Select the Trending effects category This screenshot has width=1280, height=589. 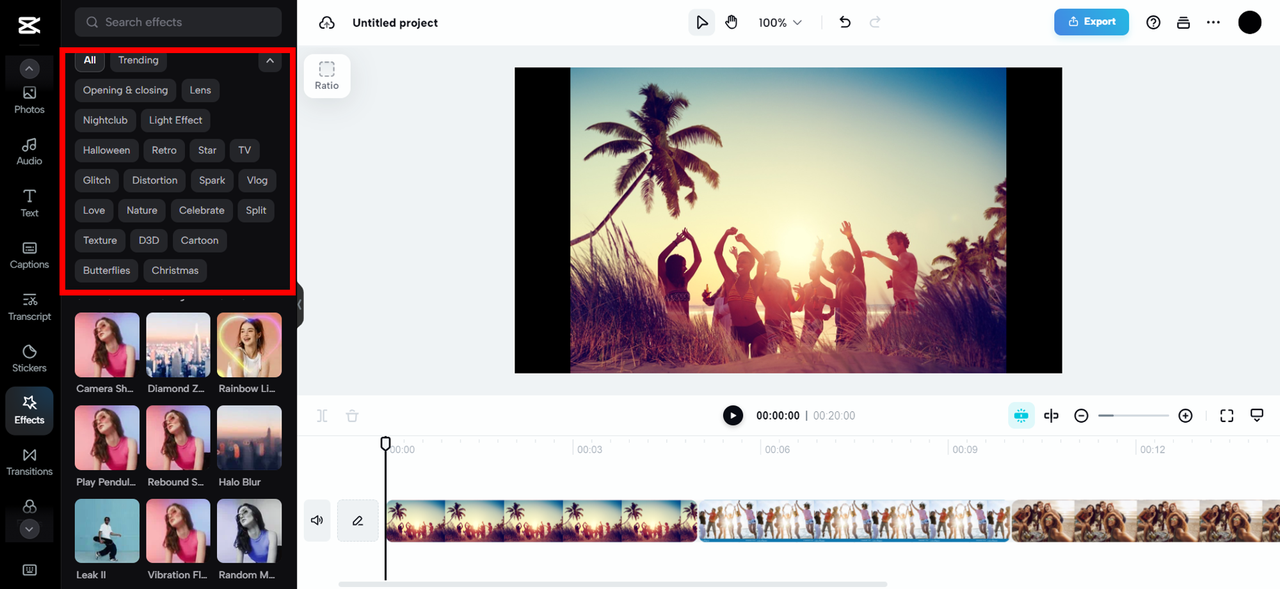click(x=138, y=60)
